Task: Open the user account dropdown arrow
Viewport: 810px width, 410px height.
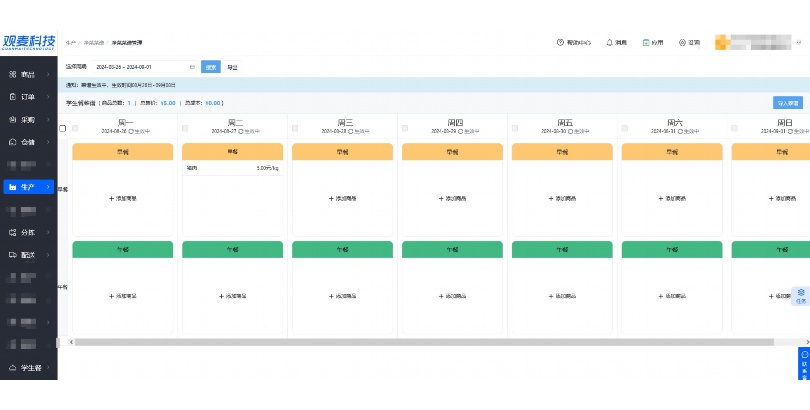Action: click(799, 42)
